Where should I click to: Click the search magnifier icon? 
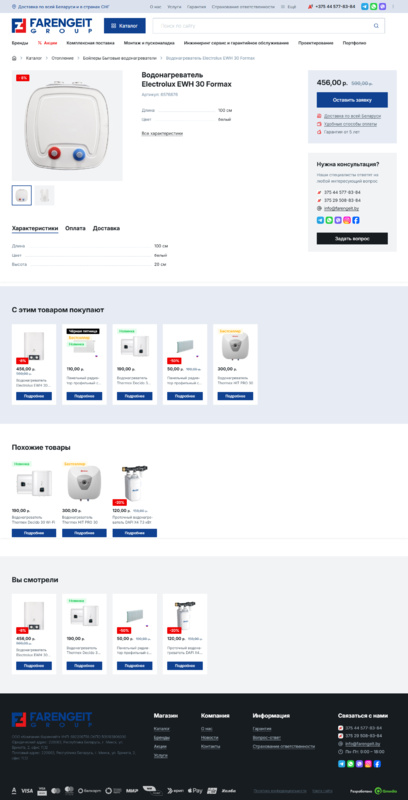[376, 26]
